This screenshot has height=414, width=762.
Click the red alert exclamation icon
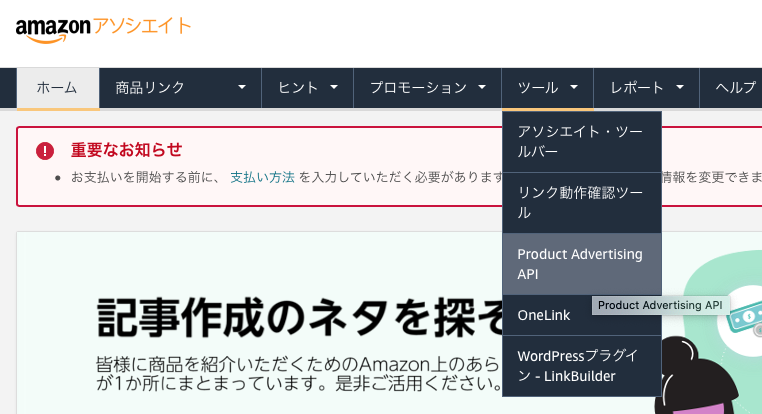point(45,151)
